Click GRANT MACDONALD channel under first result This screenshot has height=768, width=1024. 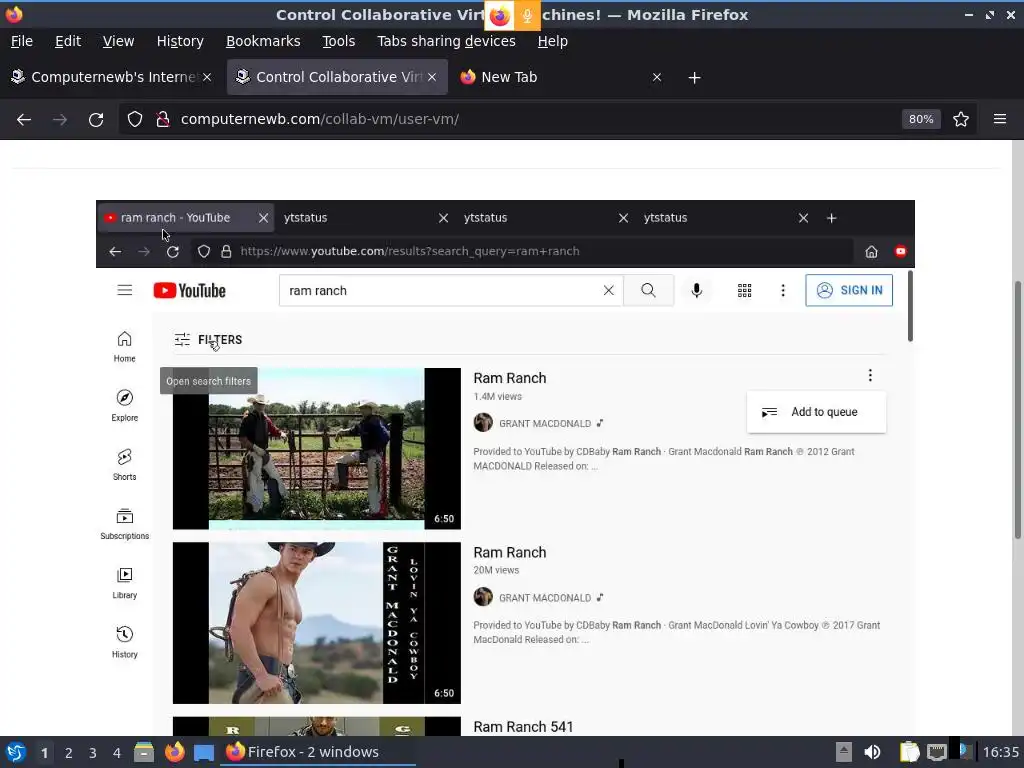(x=545, y=423)
